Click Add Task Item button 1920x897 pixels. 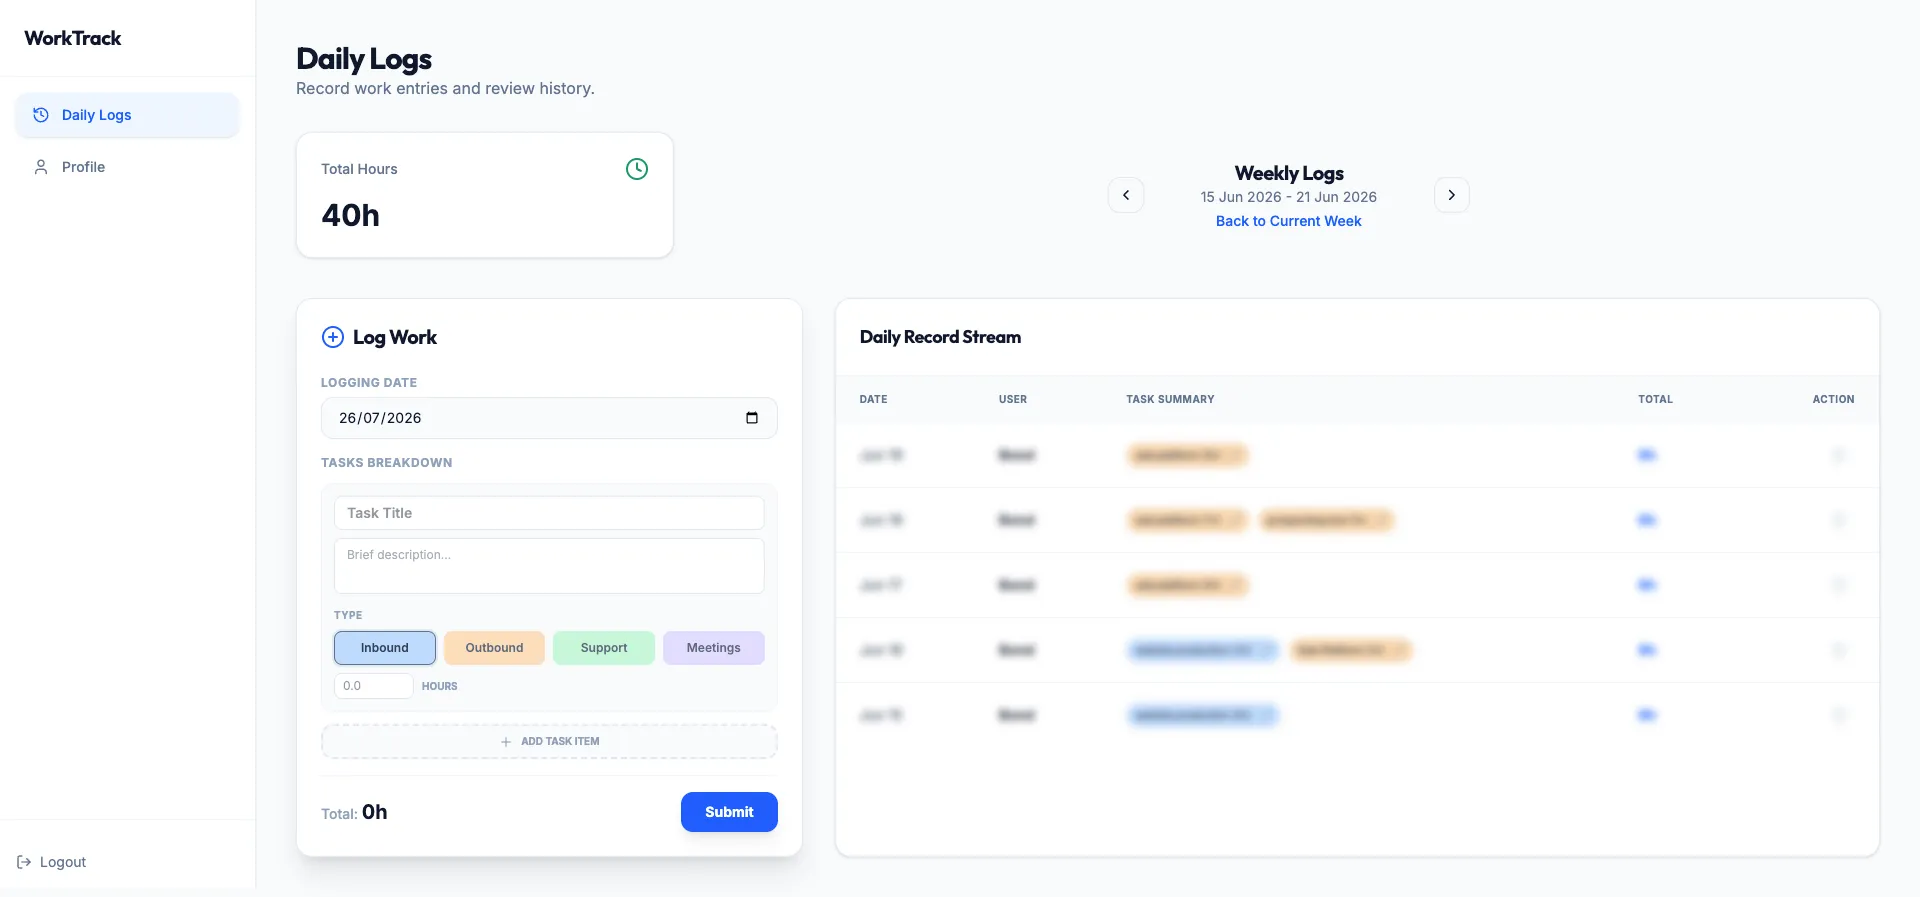(549, 742)
